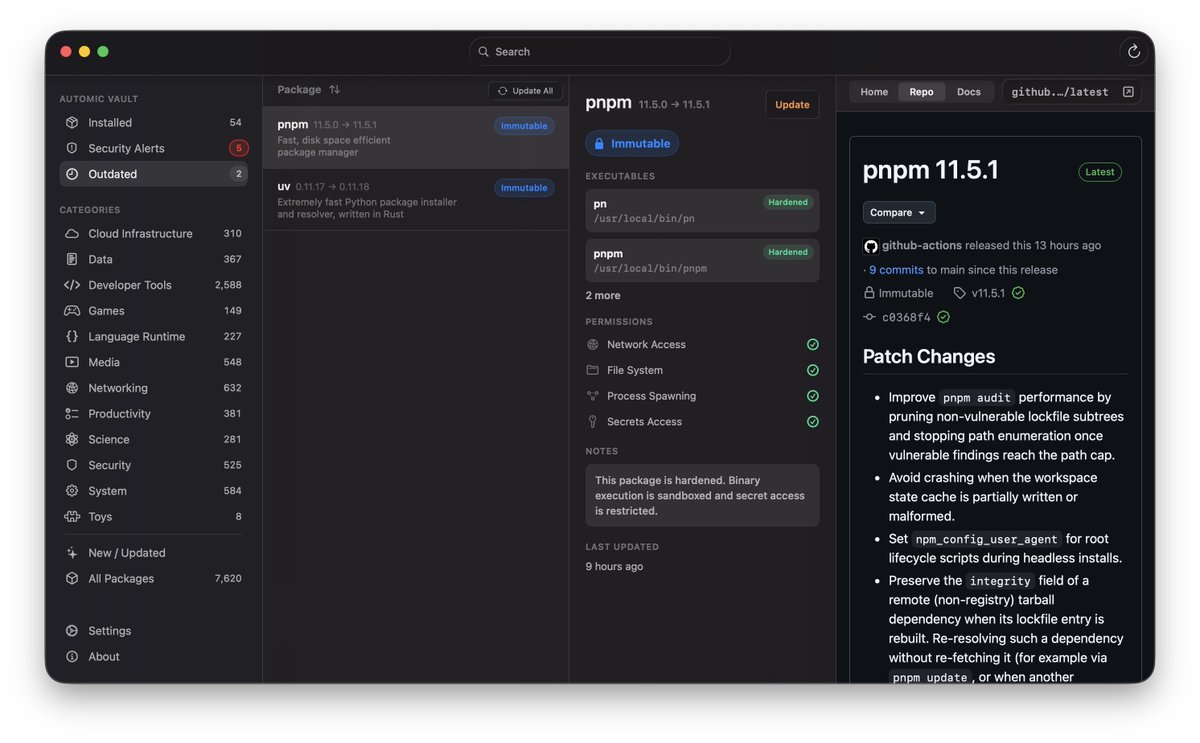The height and width of the screenshot is (743, 1200).
Task: Click the Data category icon
Action: (72, 259)
